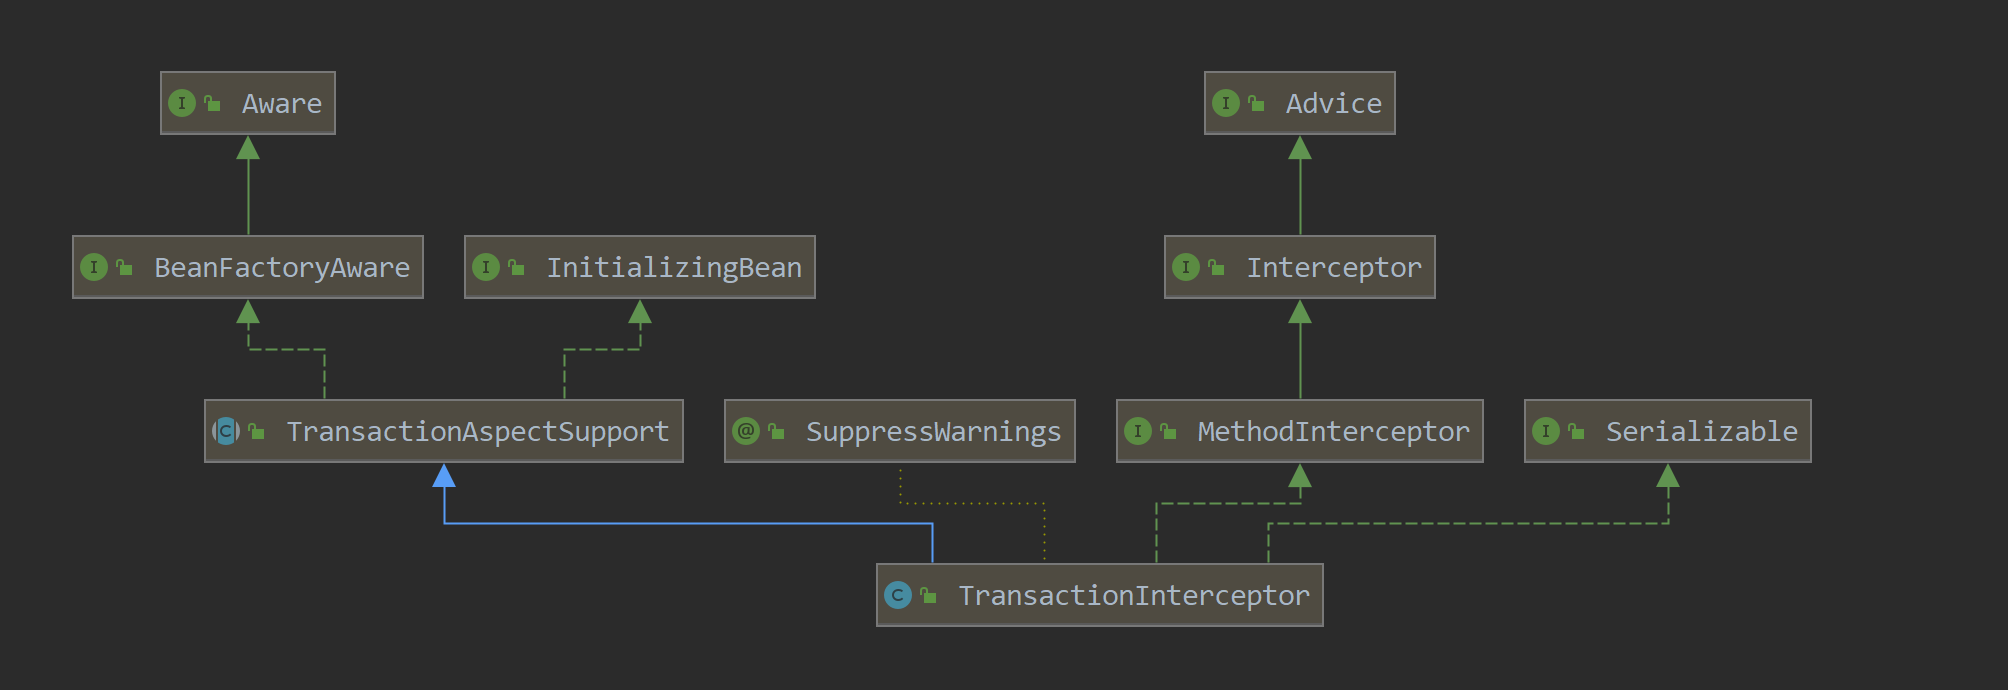Select the MethodInterceptor node label
The image size is (2008, 690).
[x=1333, y=432]
